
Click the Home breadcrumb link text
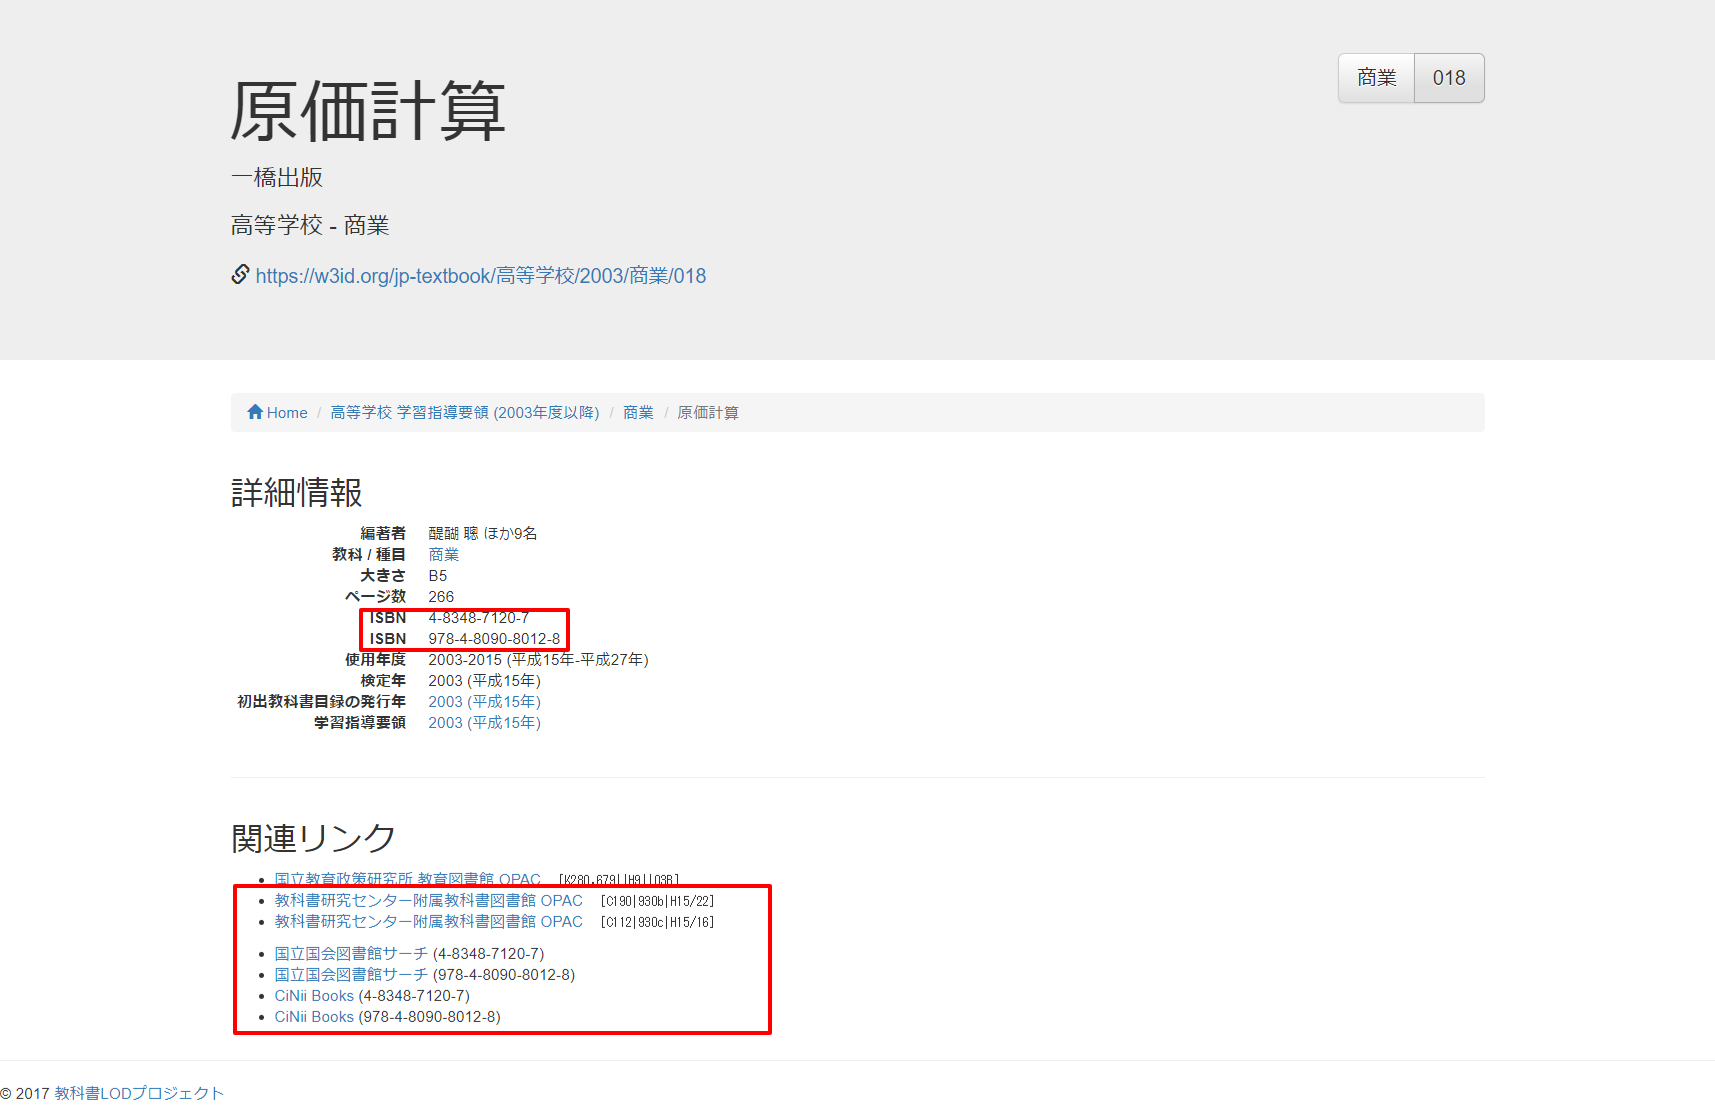286,411
